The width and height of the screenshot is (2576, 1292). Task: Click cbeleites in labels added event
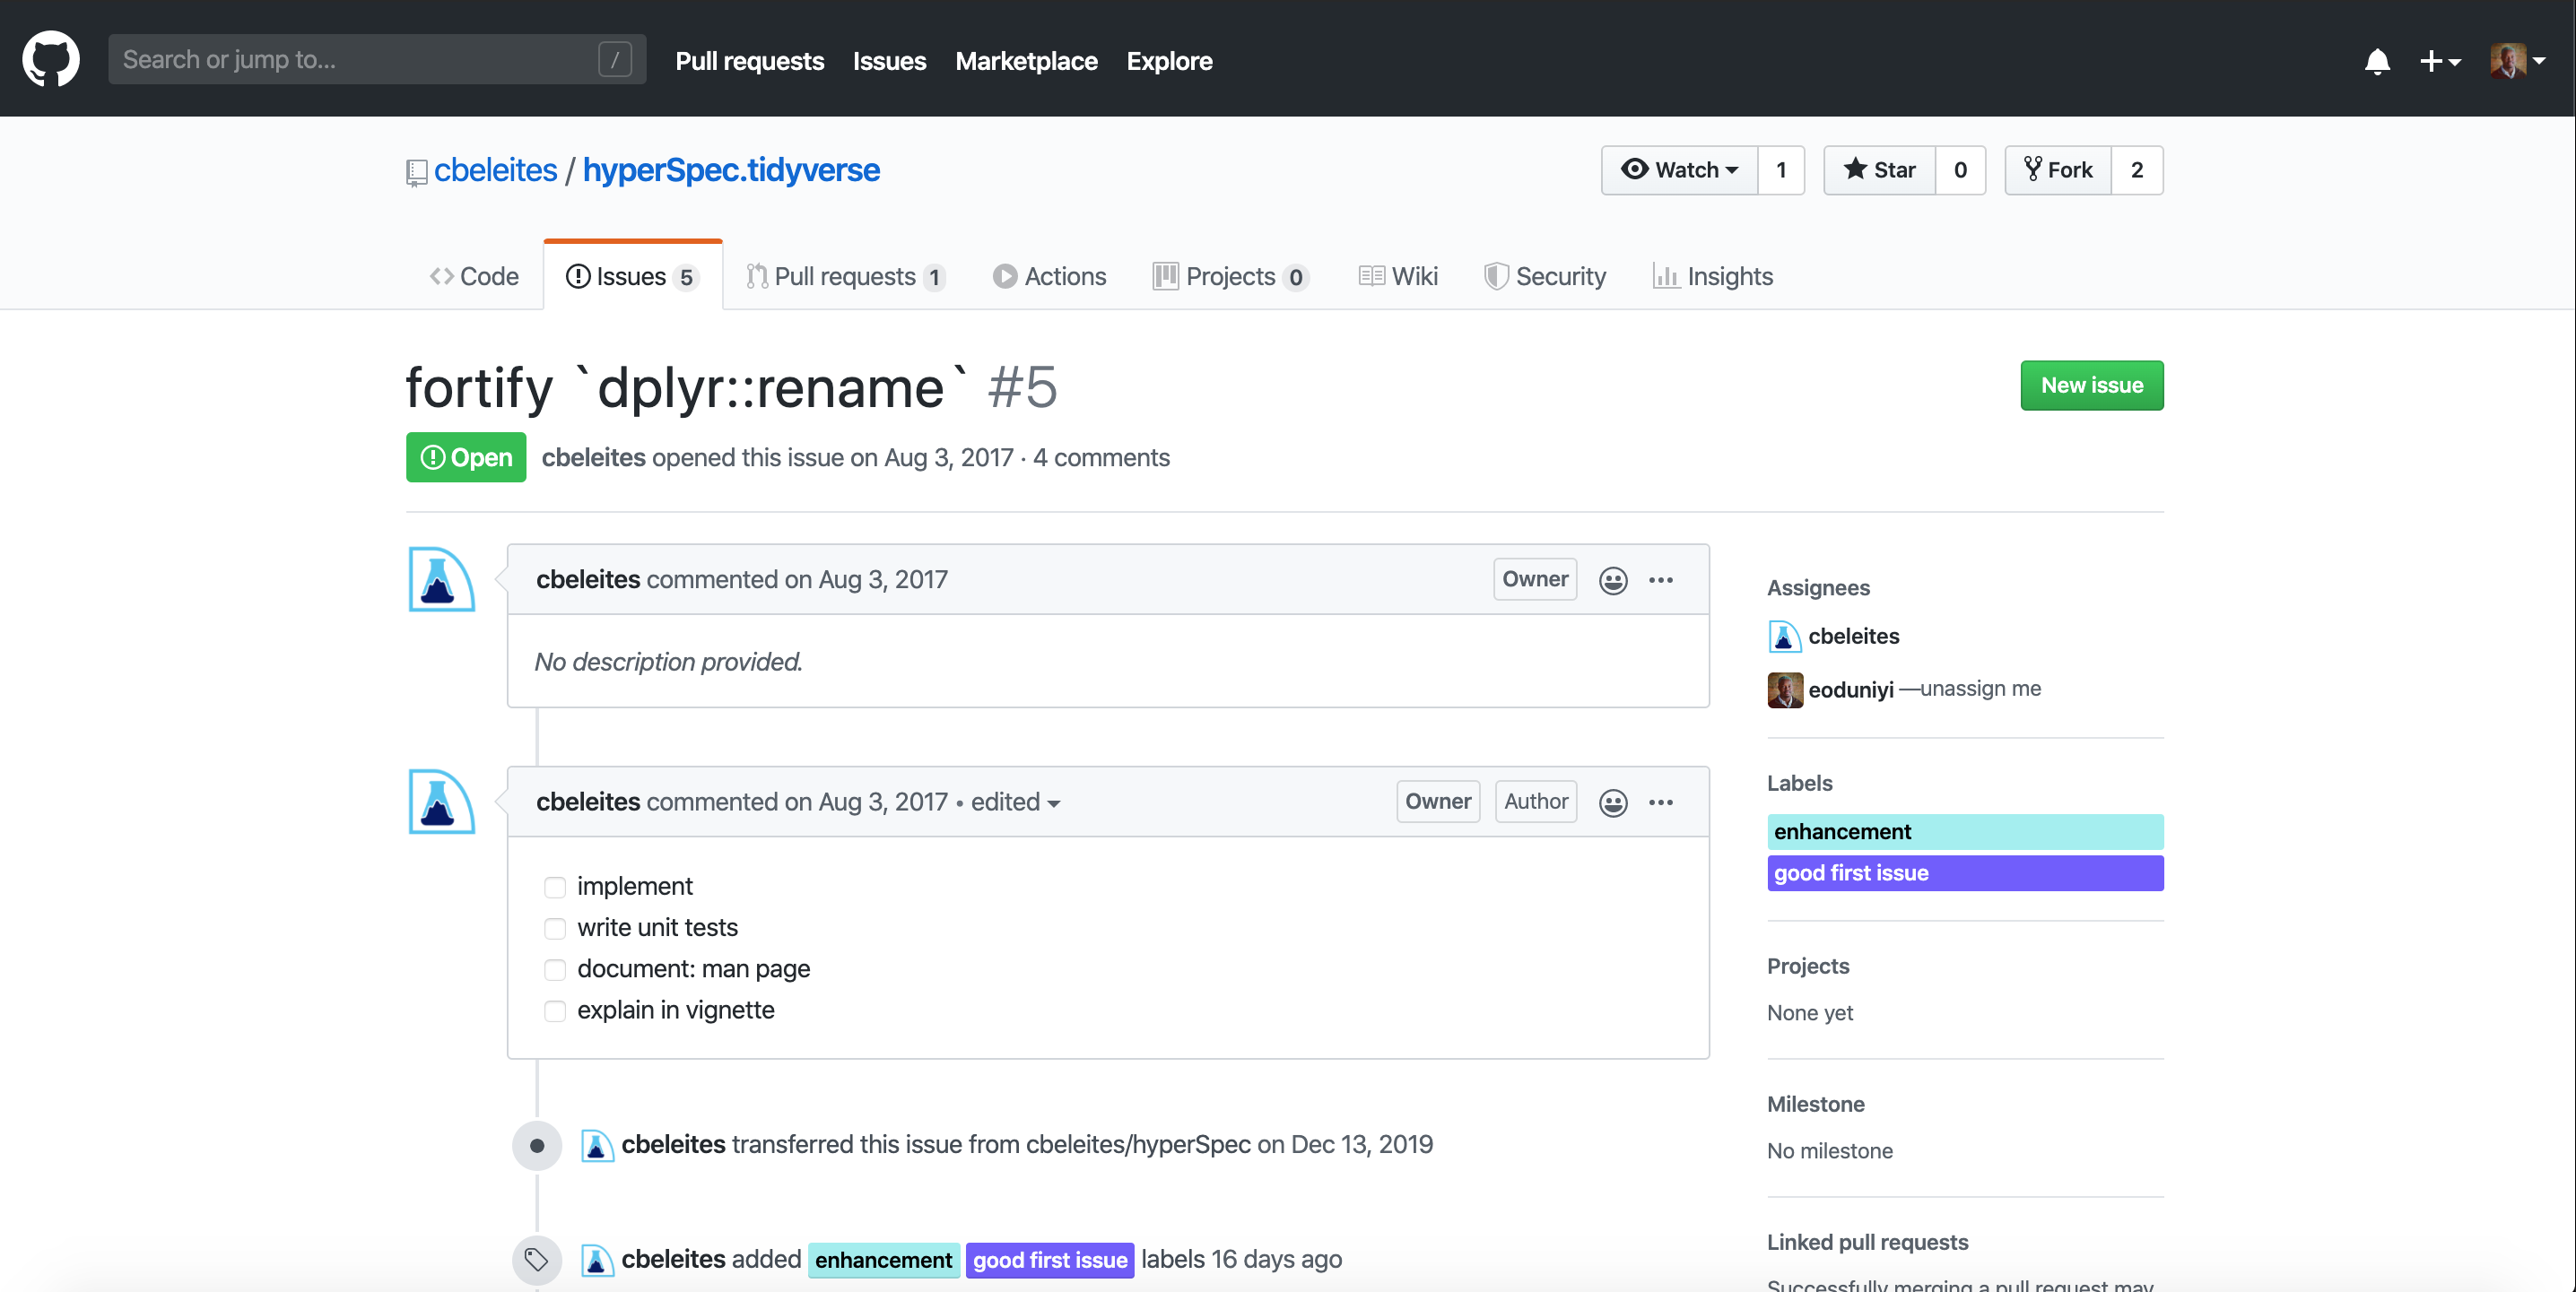[673, 1259]
